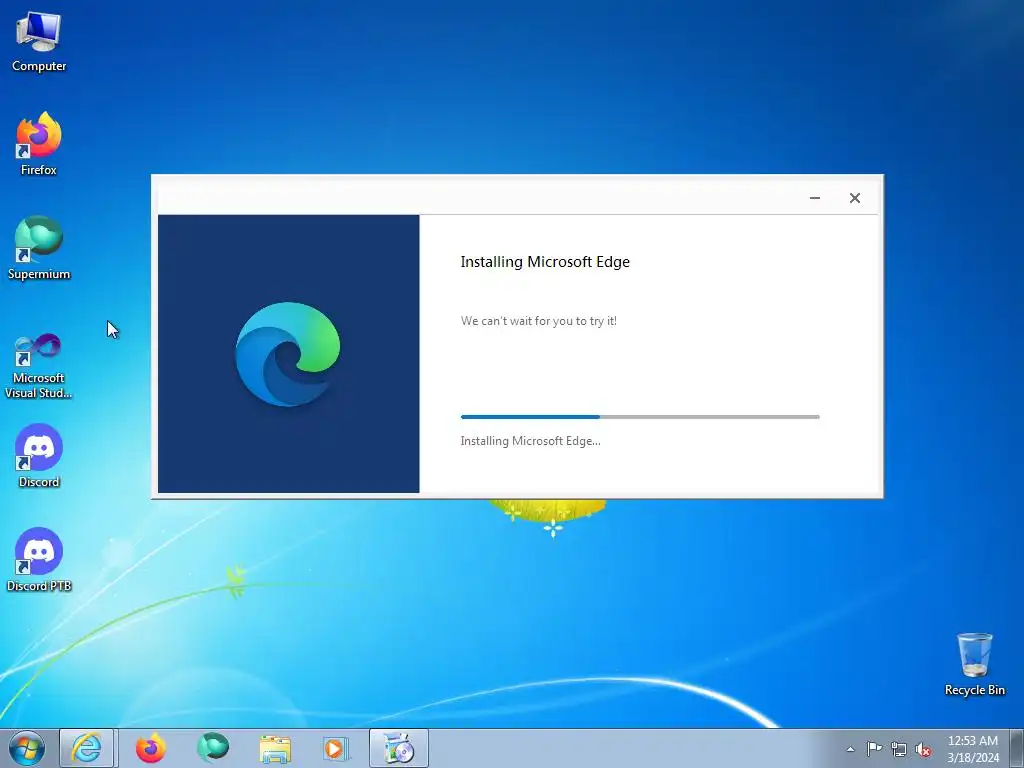1024x768 pixels.
Task: Click the Microsoft Edge logo
Action: tap(288, 354)
